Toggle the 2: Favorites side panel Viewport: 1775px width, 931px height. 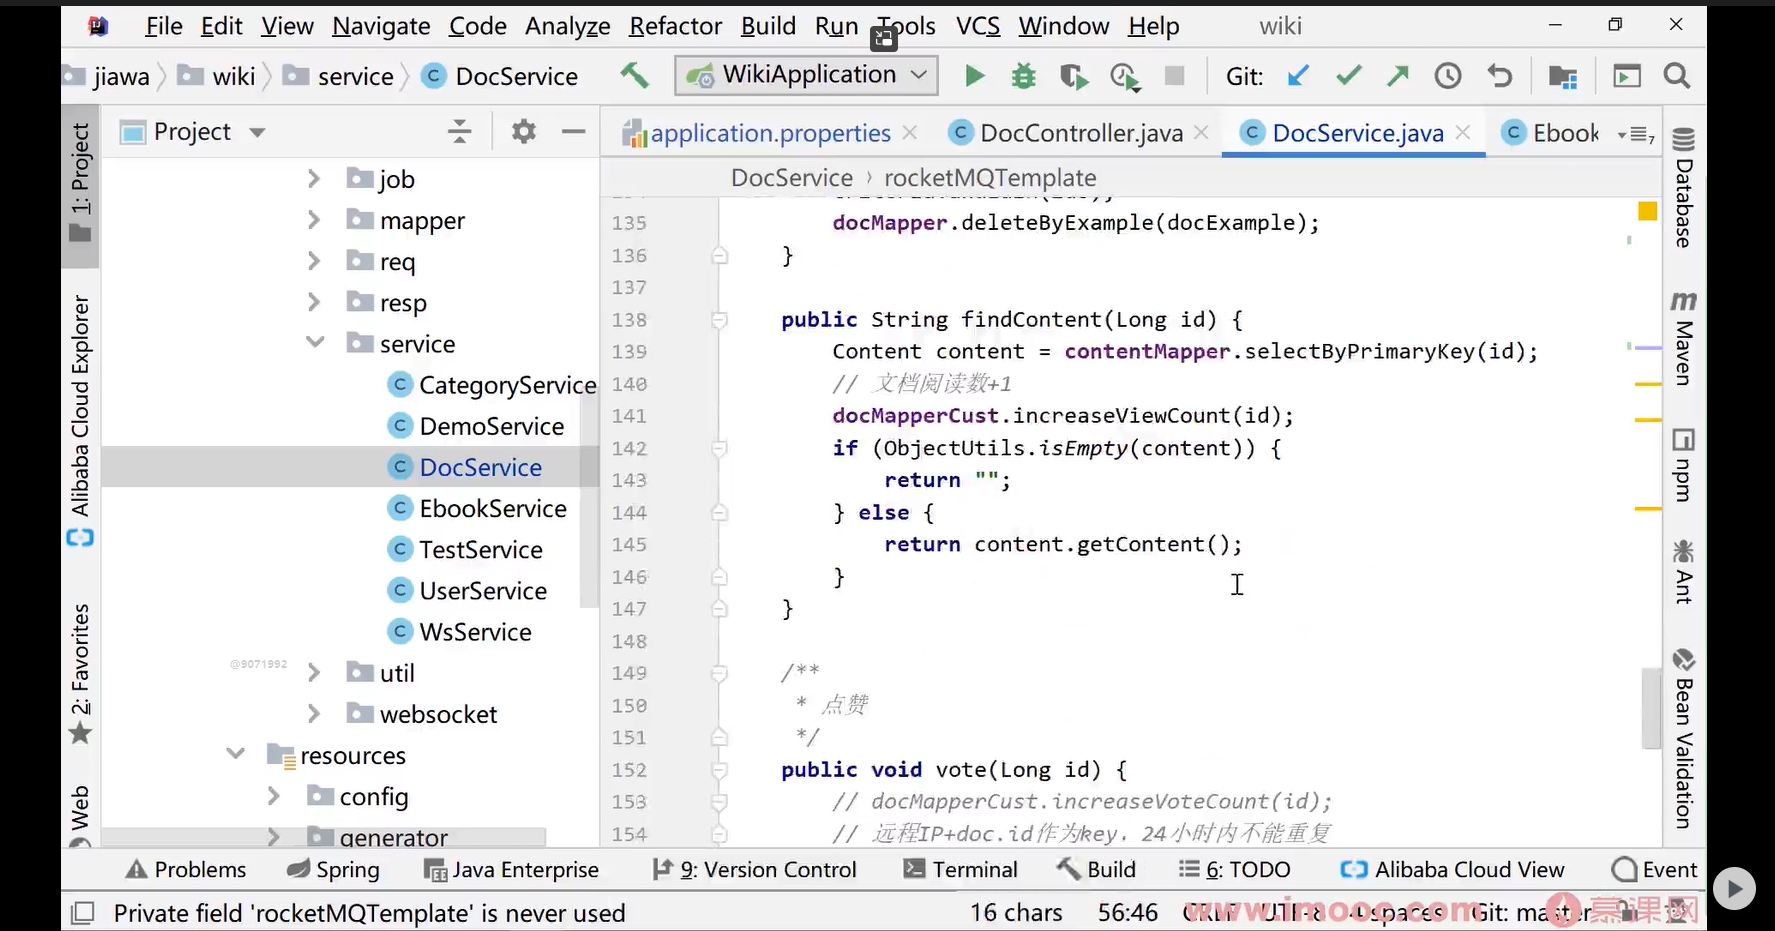point(80,673)
